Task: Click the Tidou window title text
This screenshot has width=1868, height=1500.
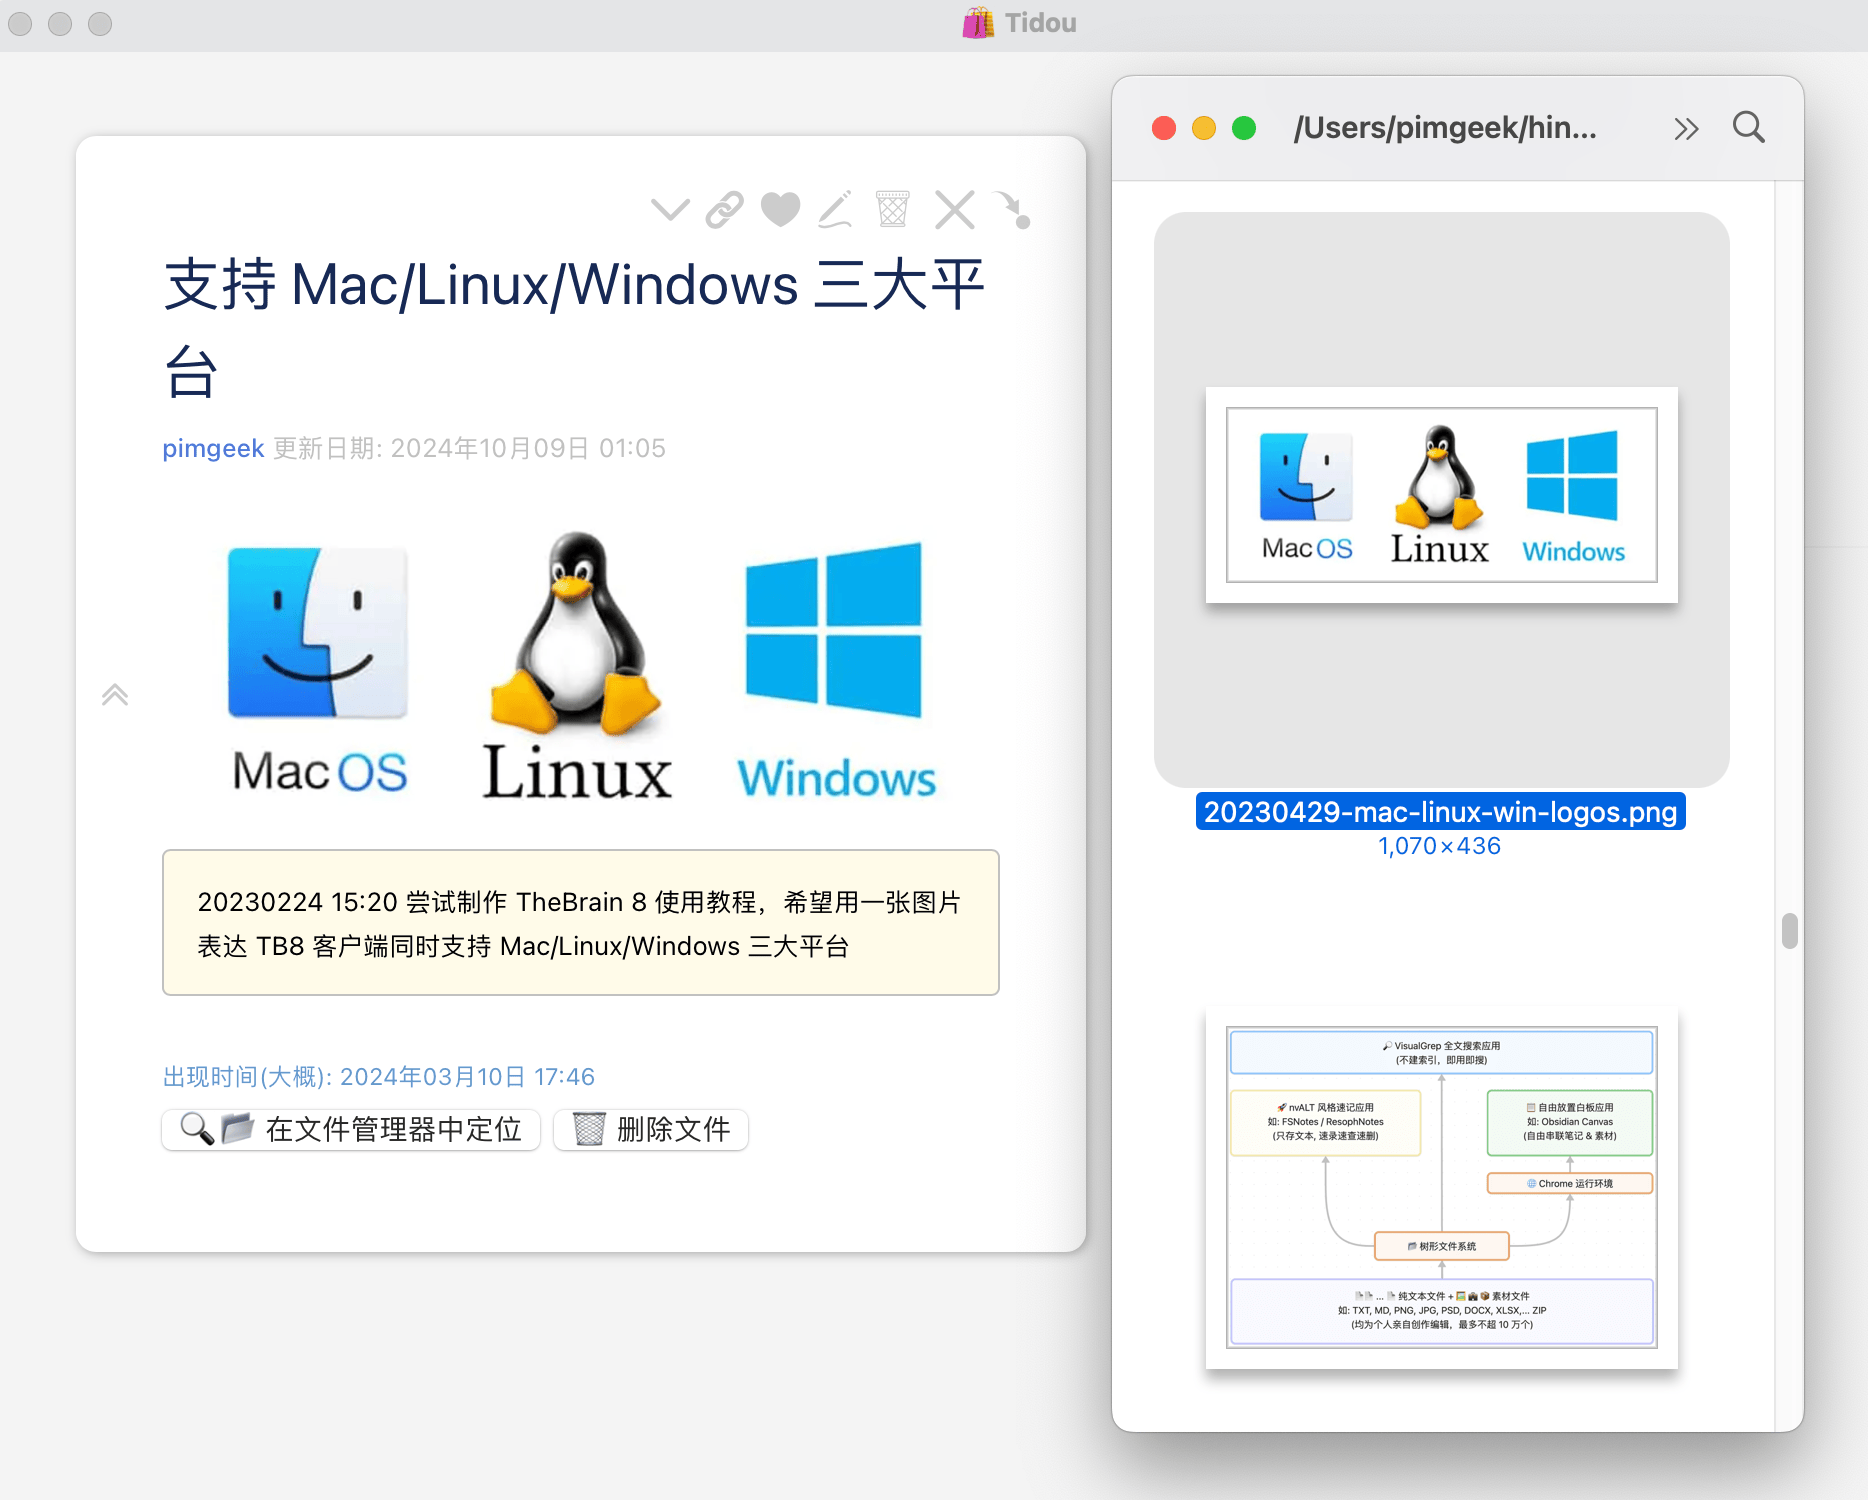Action: pos(1041,23)
